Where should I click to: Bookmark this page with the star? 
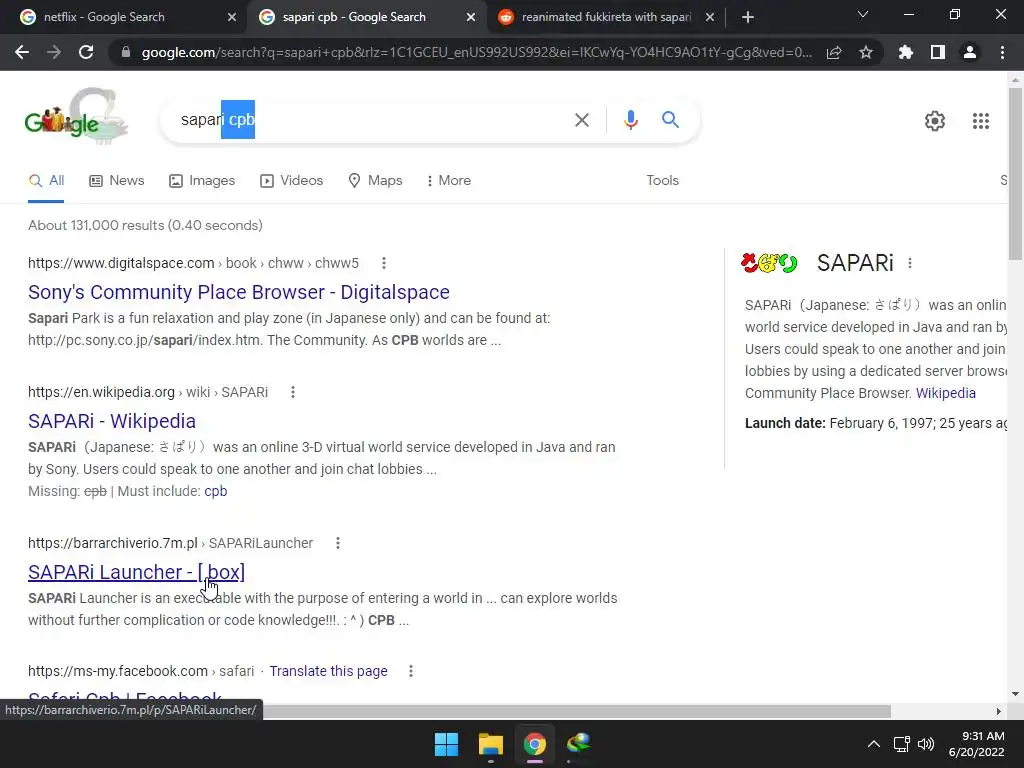(866, 52)
